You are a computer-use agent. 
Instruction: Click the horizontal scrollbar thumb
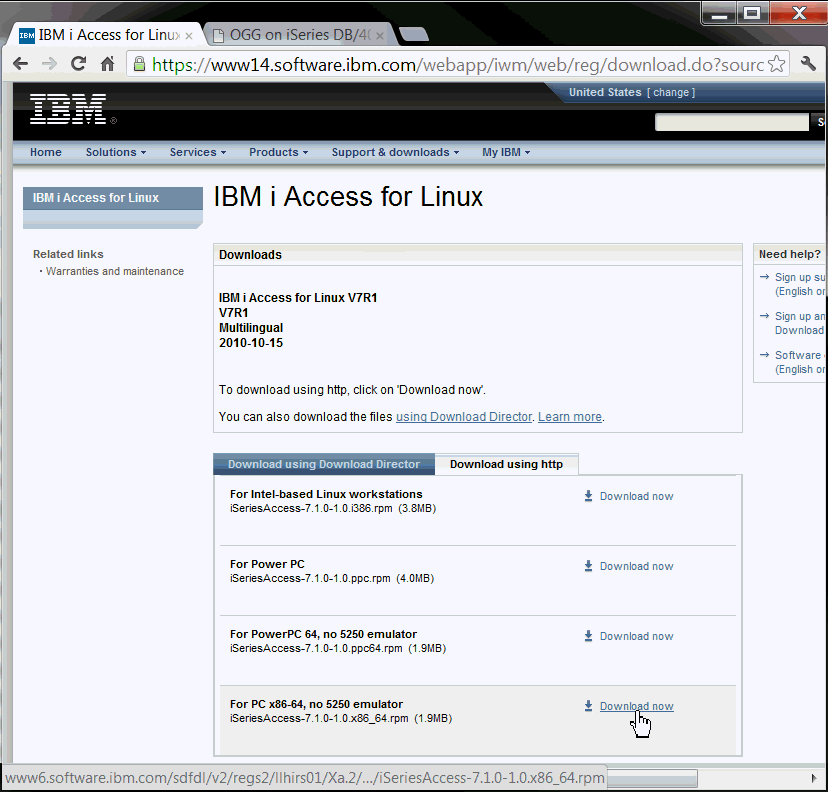pos(652,778)
